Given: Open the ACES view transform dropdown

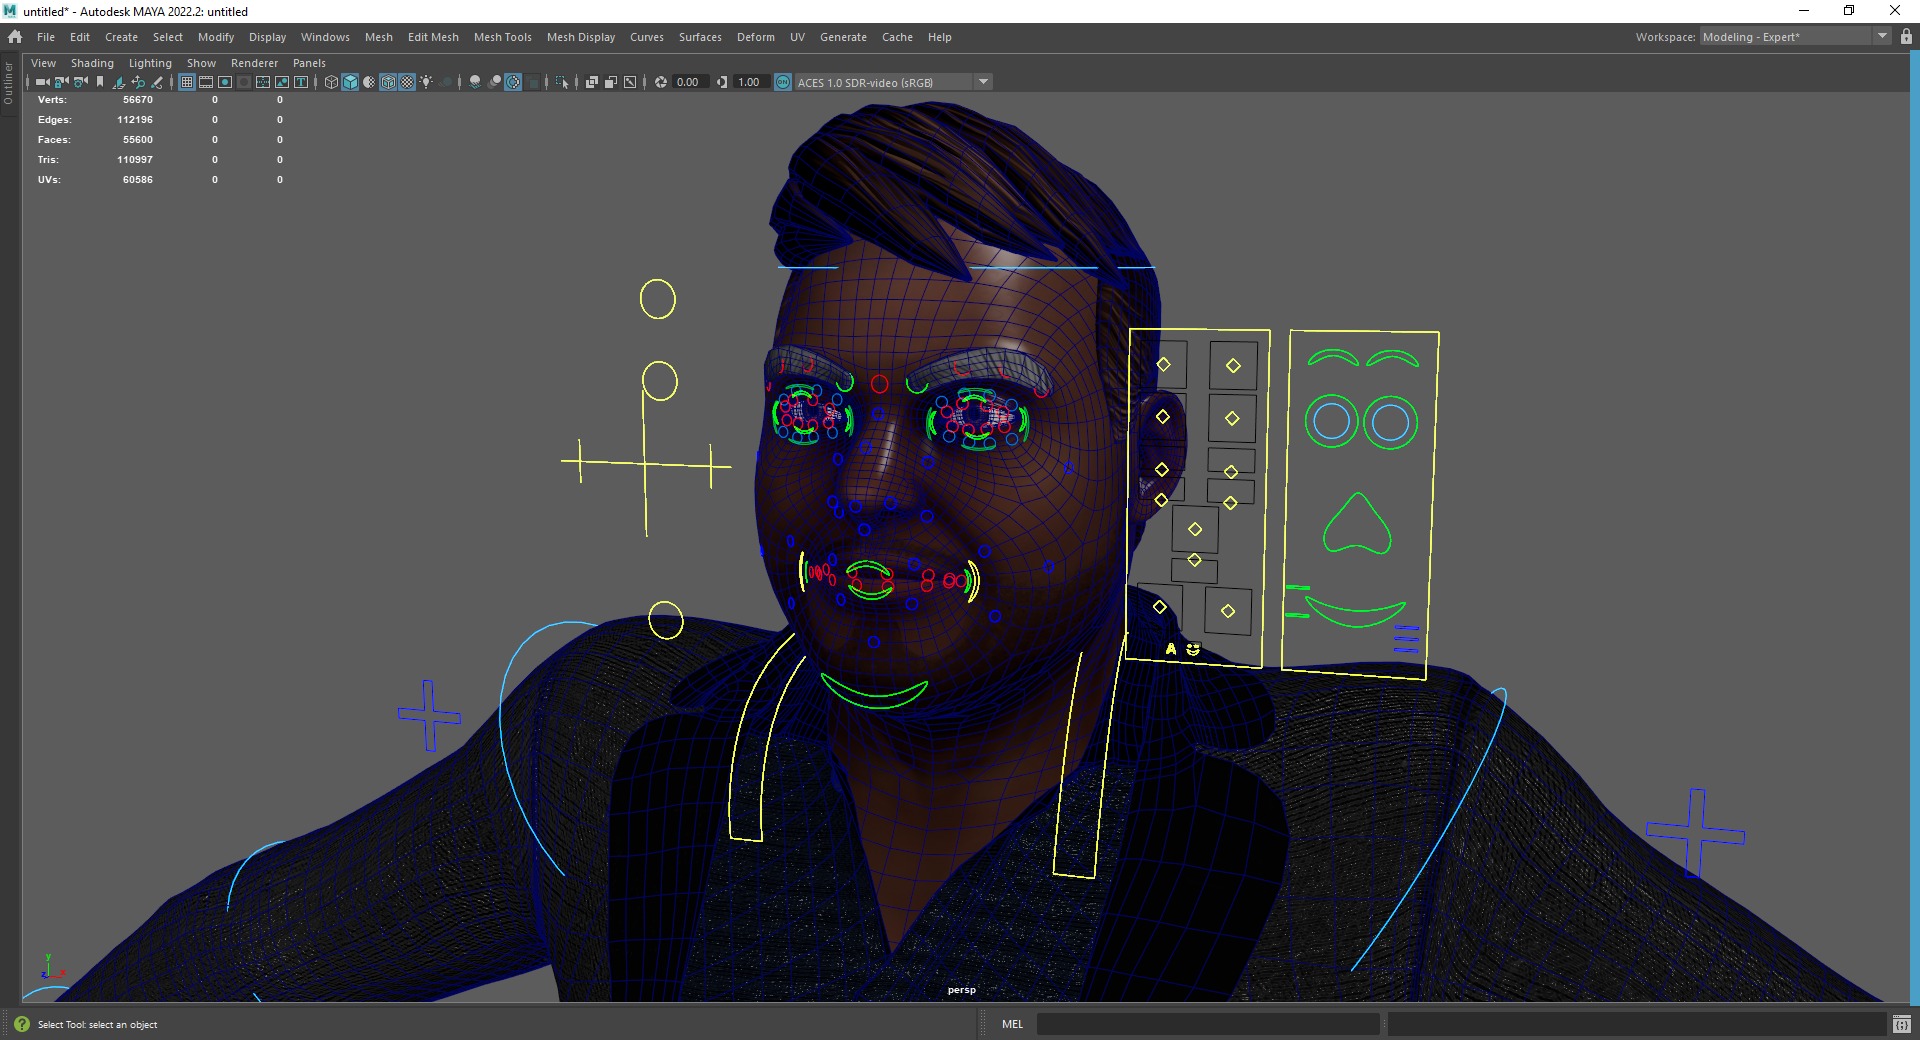Looking at the screenshot, I should (x=984, y=82).
